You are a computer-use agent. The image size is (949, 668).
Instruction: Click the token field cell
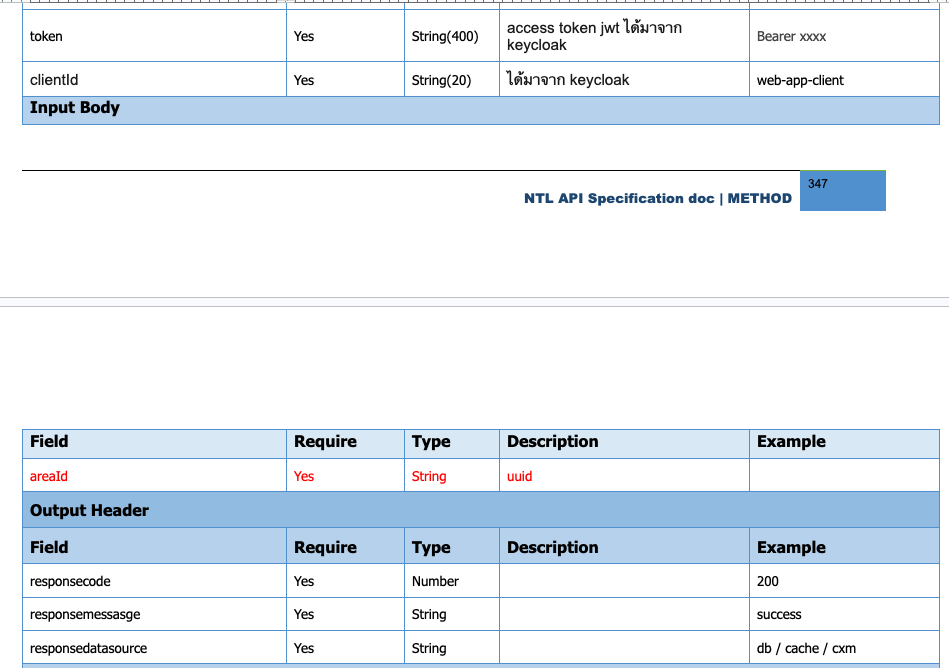tap(46, 36)
